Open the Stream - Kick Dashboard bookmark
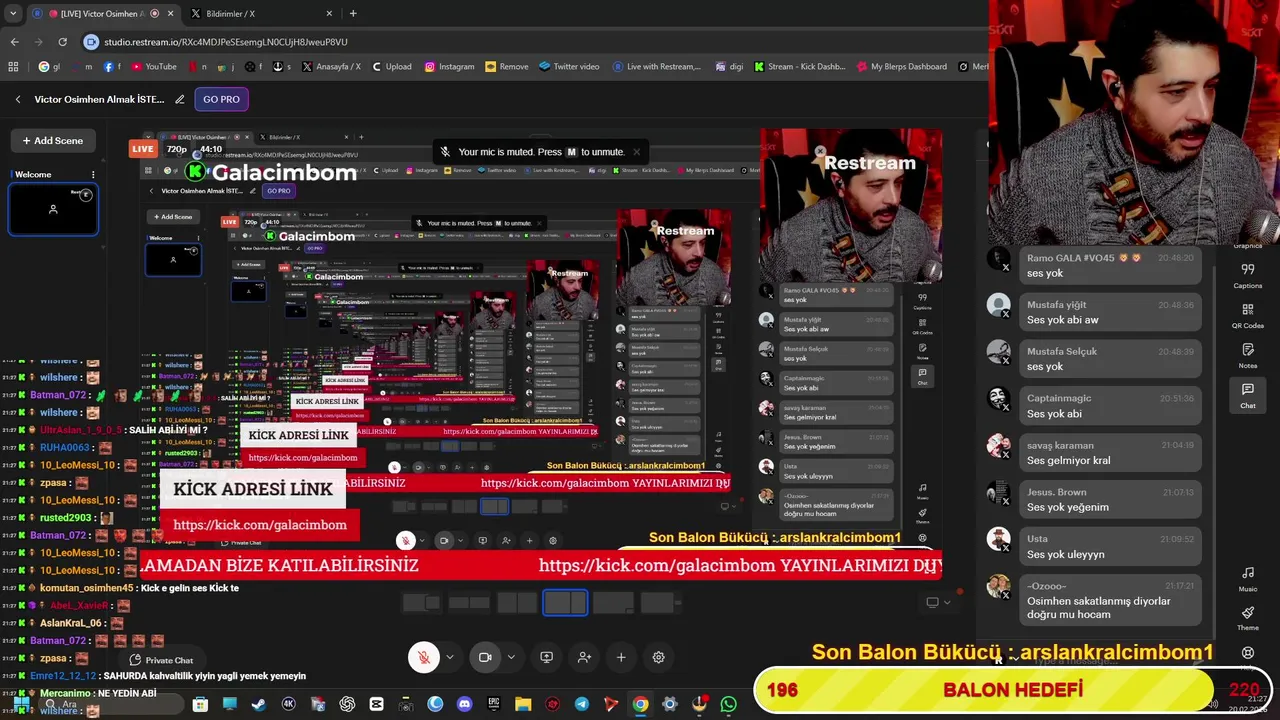Viewport: 1280px width, 720px height. (799, 67)
